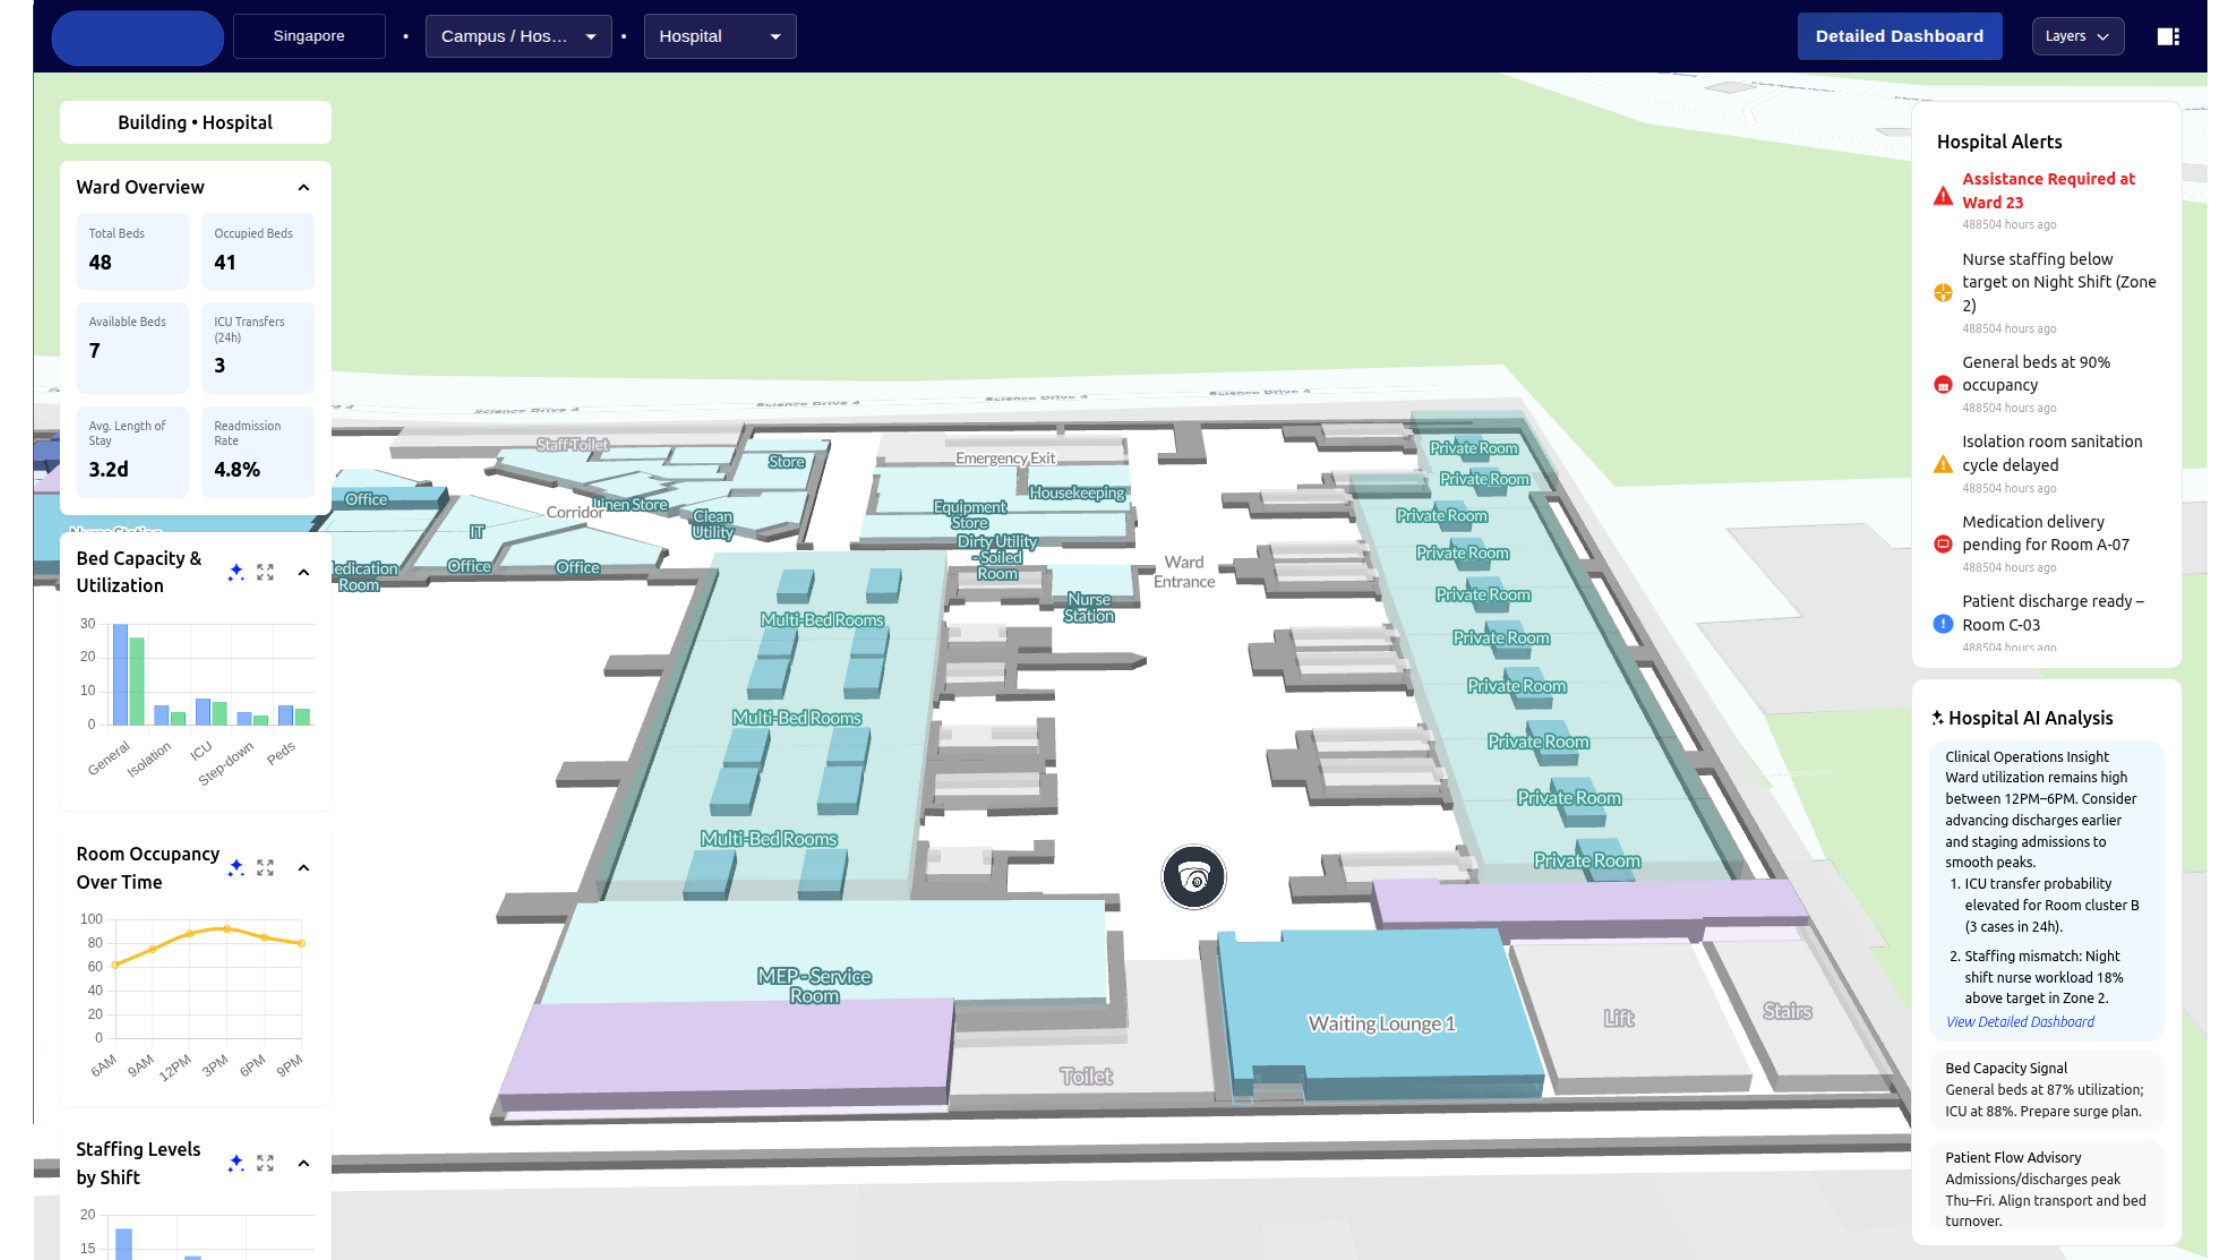Expand Staffing Levels by Shift chart fullscreen

(265, 1163)
